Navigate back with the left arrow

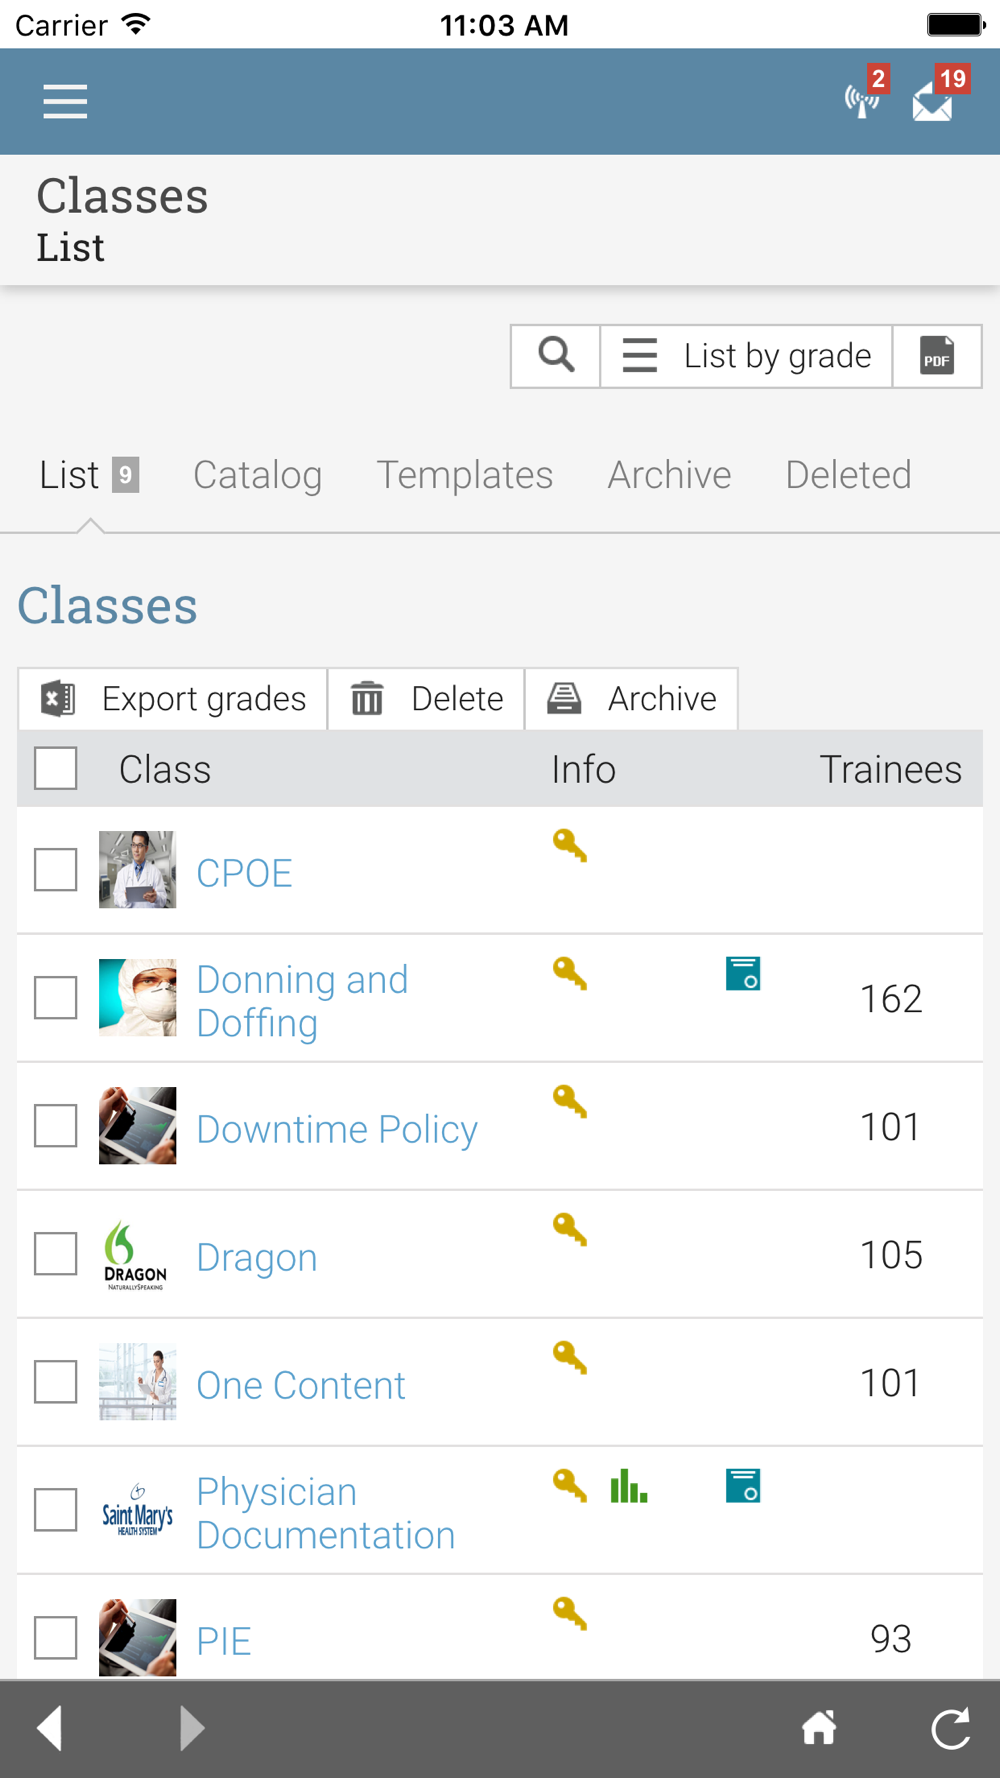[x=50, y=1727]
